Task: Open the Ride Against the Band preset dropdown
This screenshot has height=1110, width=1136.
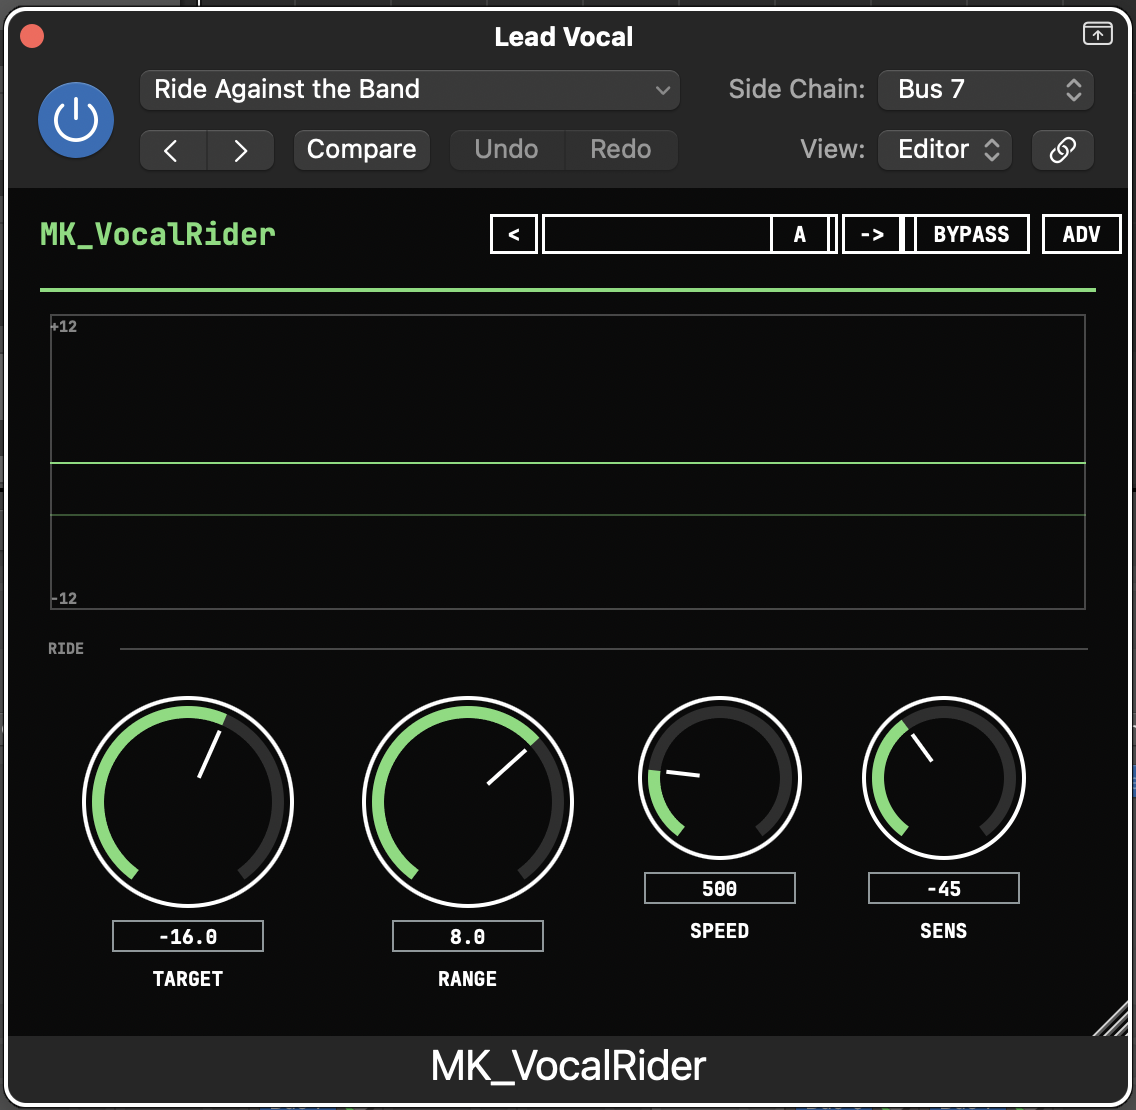Action: point(409,90)
